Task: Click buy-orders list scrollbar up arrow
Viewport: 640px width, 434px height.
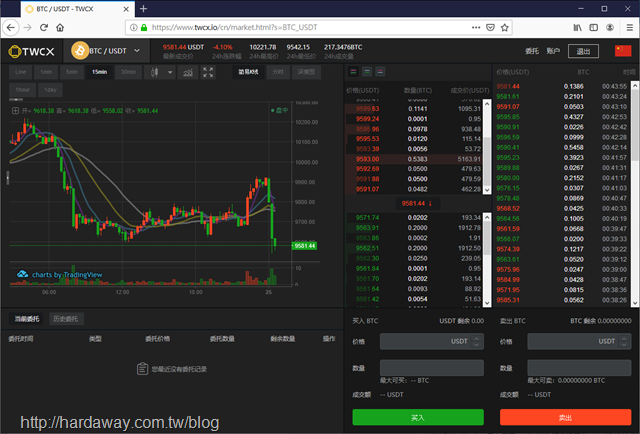Action: [487, 216]
